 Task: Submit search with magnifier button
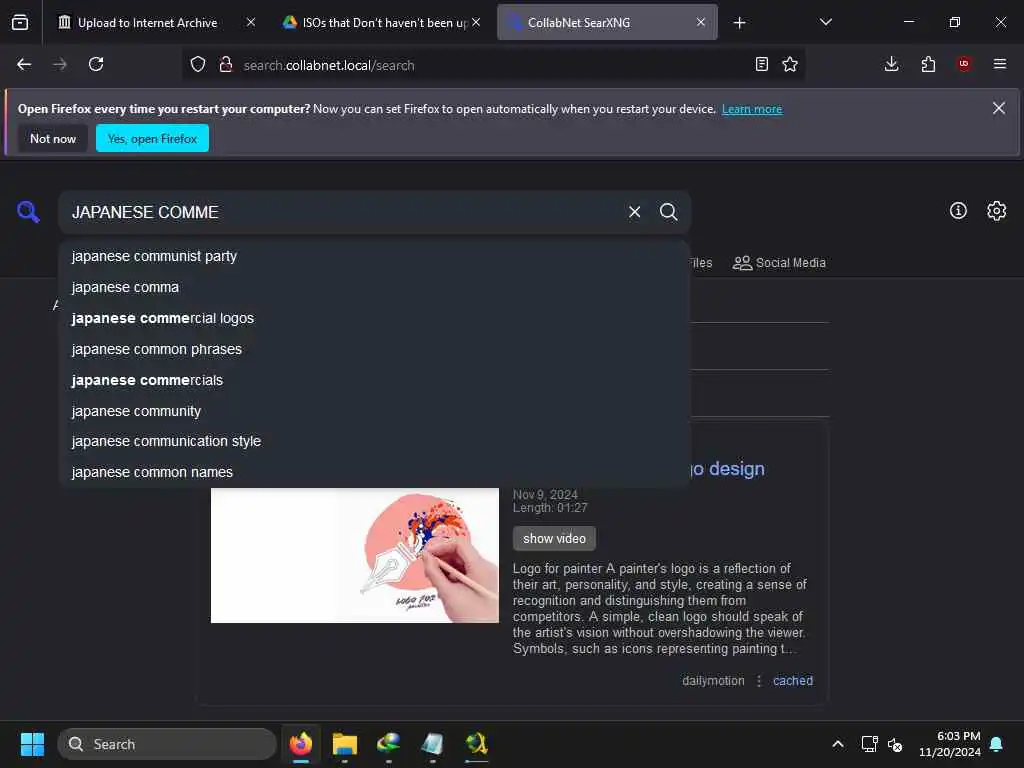(668, 212)
